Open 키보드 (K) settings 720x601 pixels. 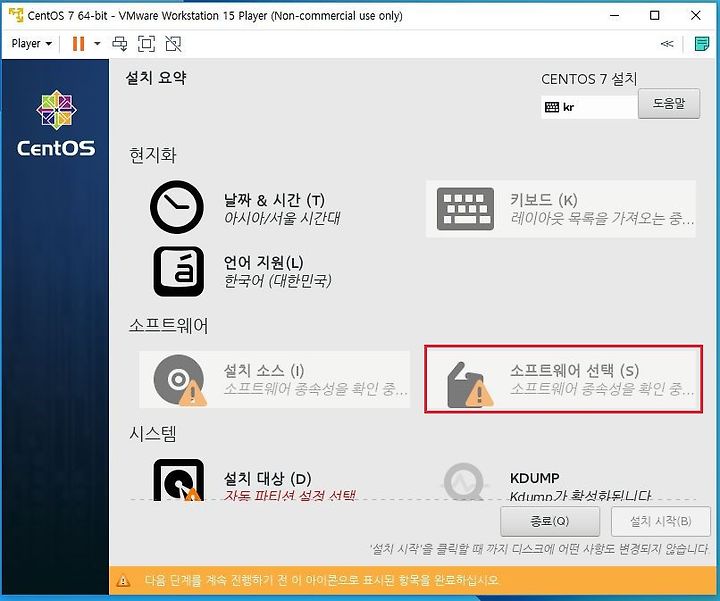(544, 200)
